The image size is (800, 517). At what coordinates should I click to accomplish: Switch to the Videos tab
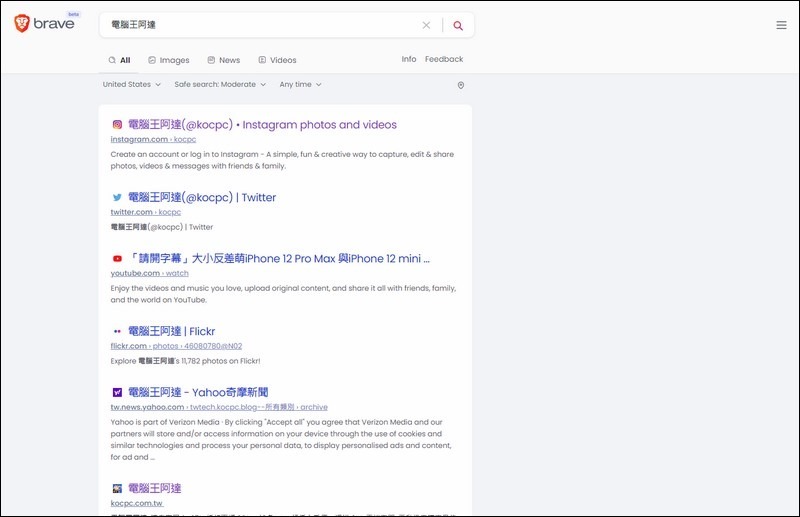[277, 60]
